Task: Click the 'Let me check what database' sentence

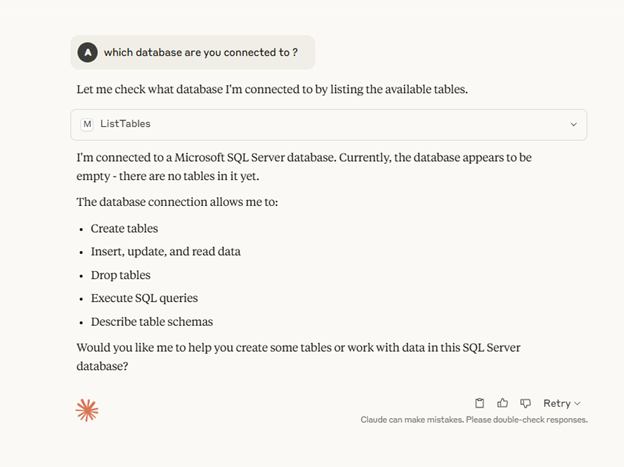Action: click(272, 90)
